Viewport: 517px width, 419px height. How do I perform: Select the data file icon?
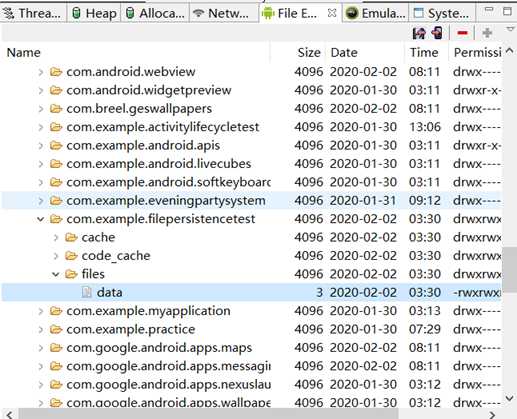[x=86, y=292]
